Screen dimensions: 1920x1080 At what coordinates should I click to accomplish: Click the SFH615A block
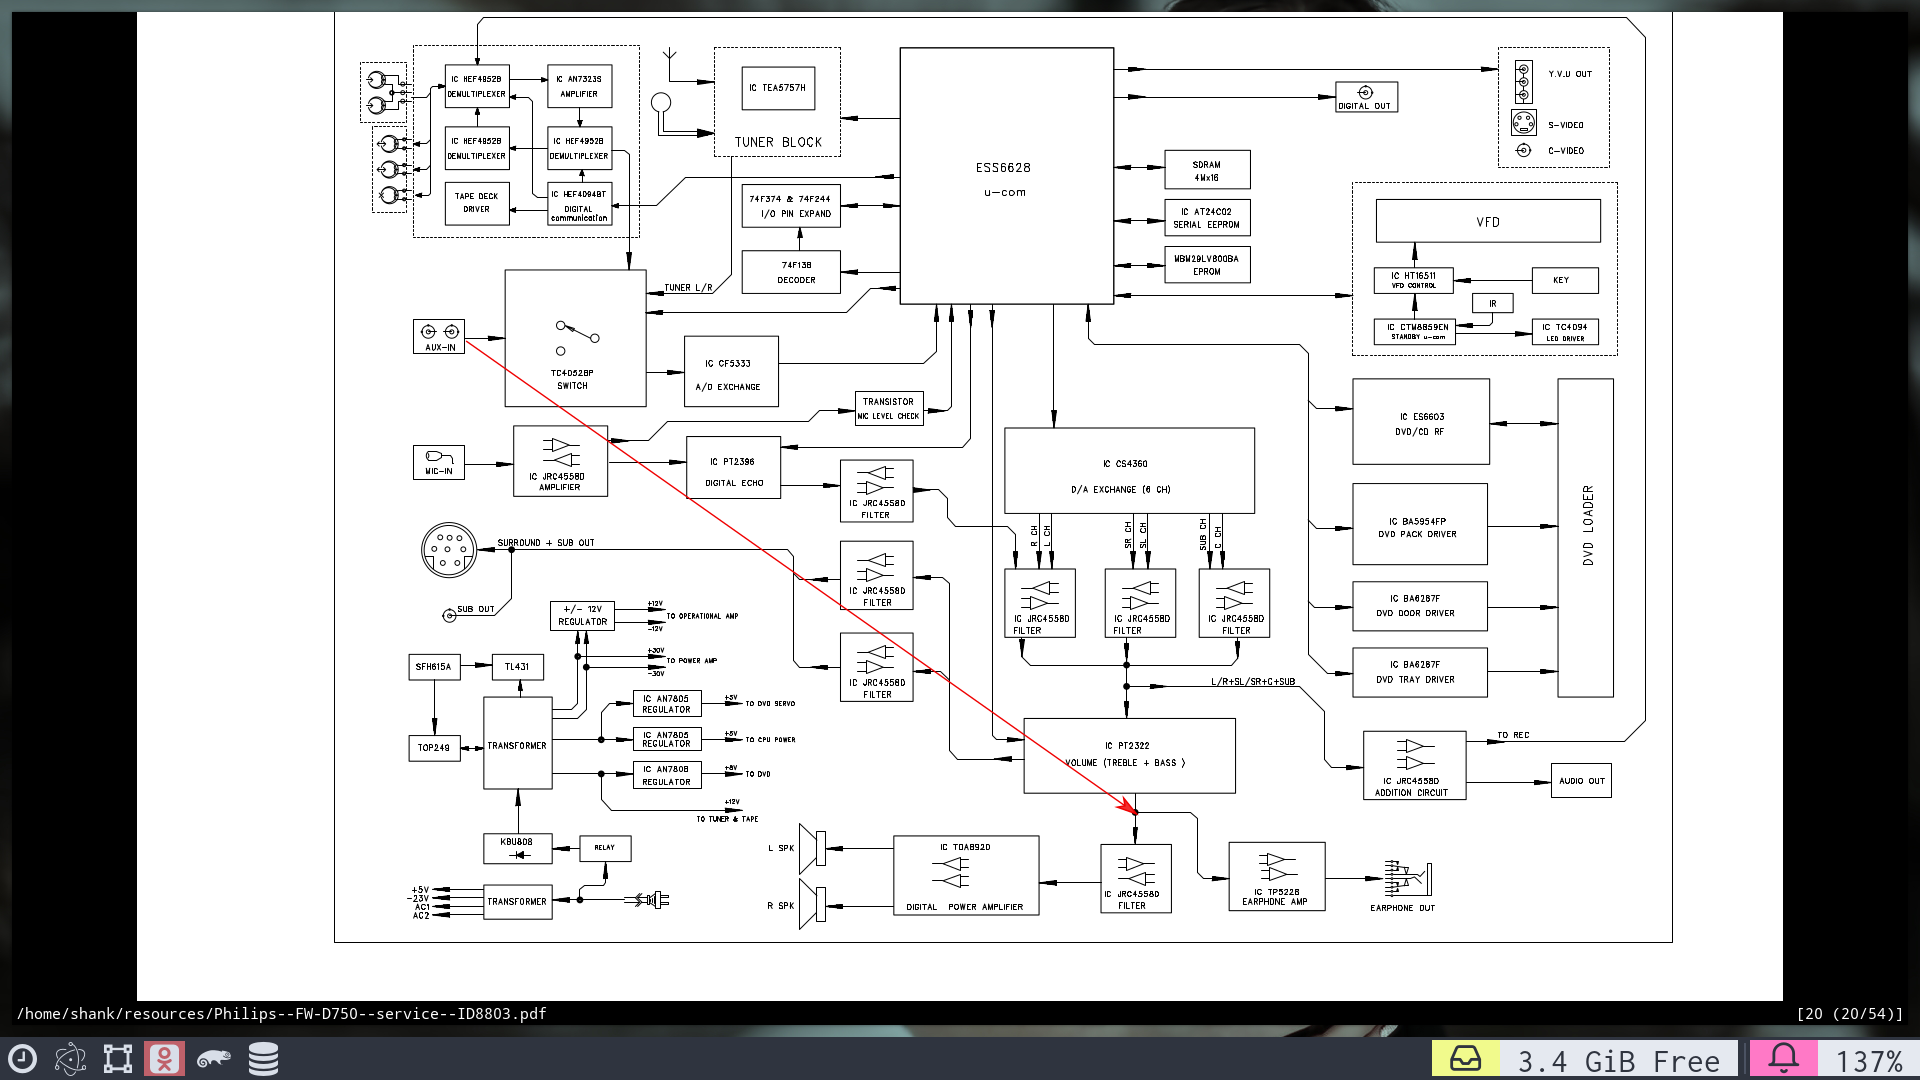click(x=434, y=667)
